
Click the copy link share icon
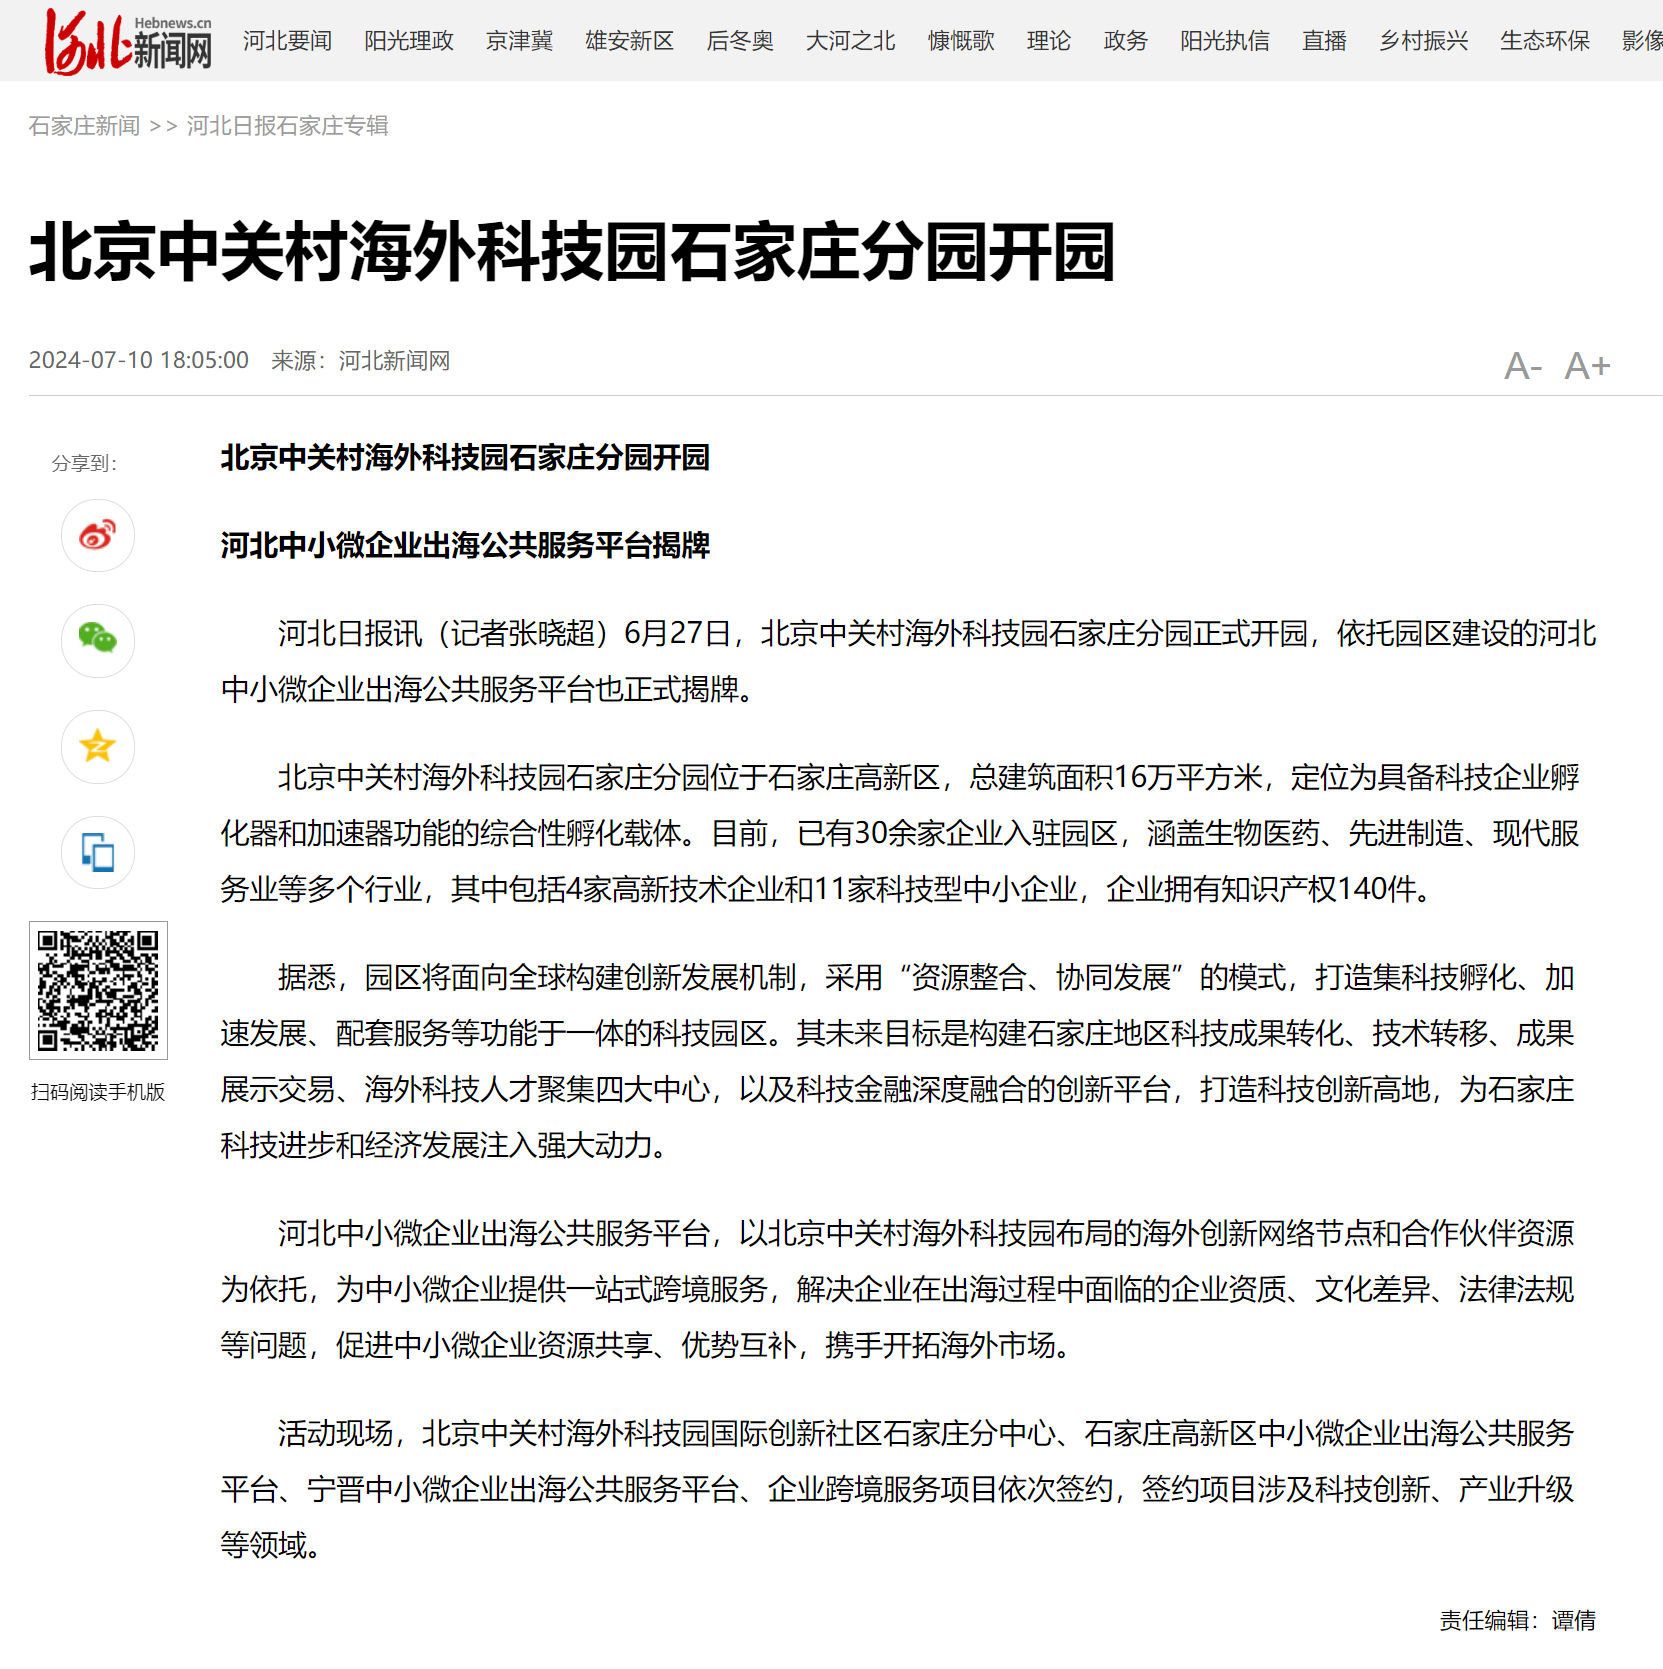(98, 853)
